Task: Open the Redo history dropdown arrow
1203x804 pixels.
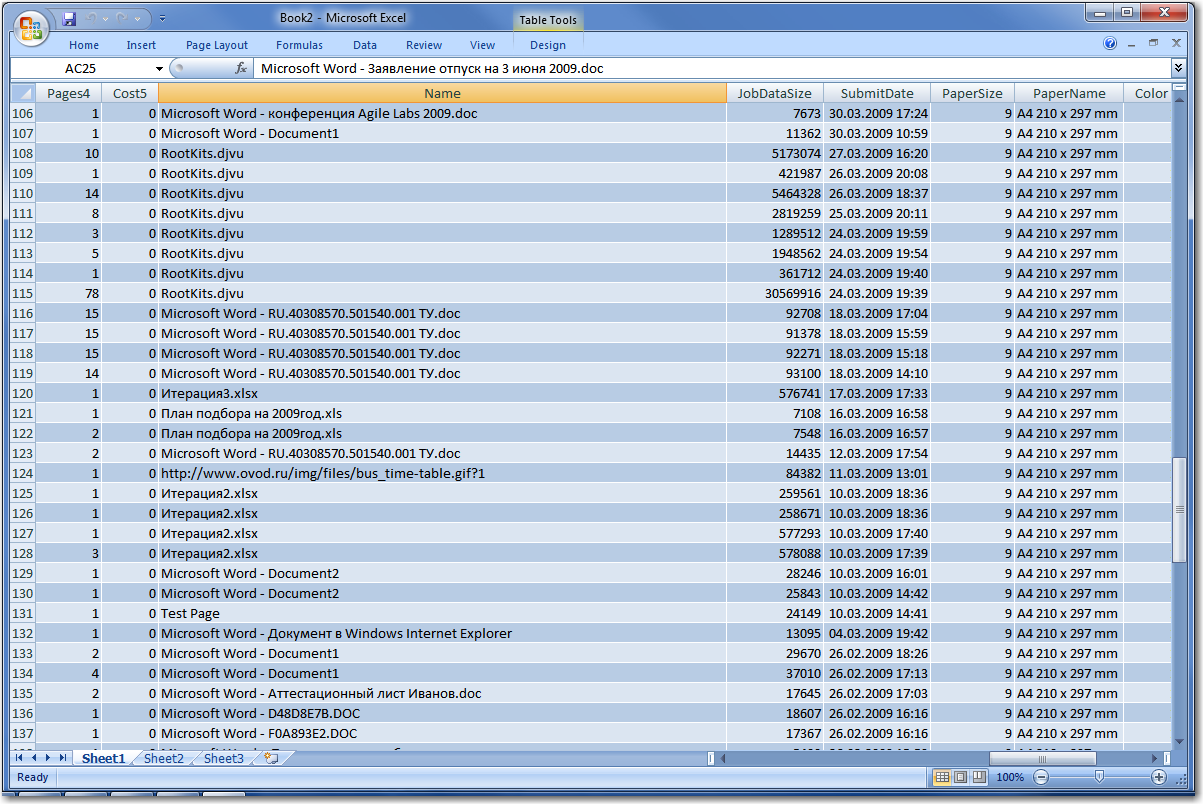Action: tap(135, 19)
